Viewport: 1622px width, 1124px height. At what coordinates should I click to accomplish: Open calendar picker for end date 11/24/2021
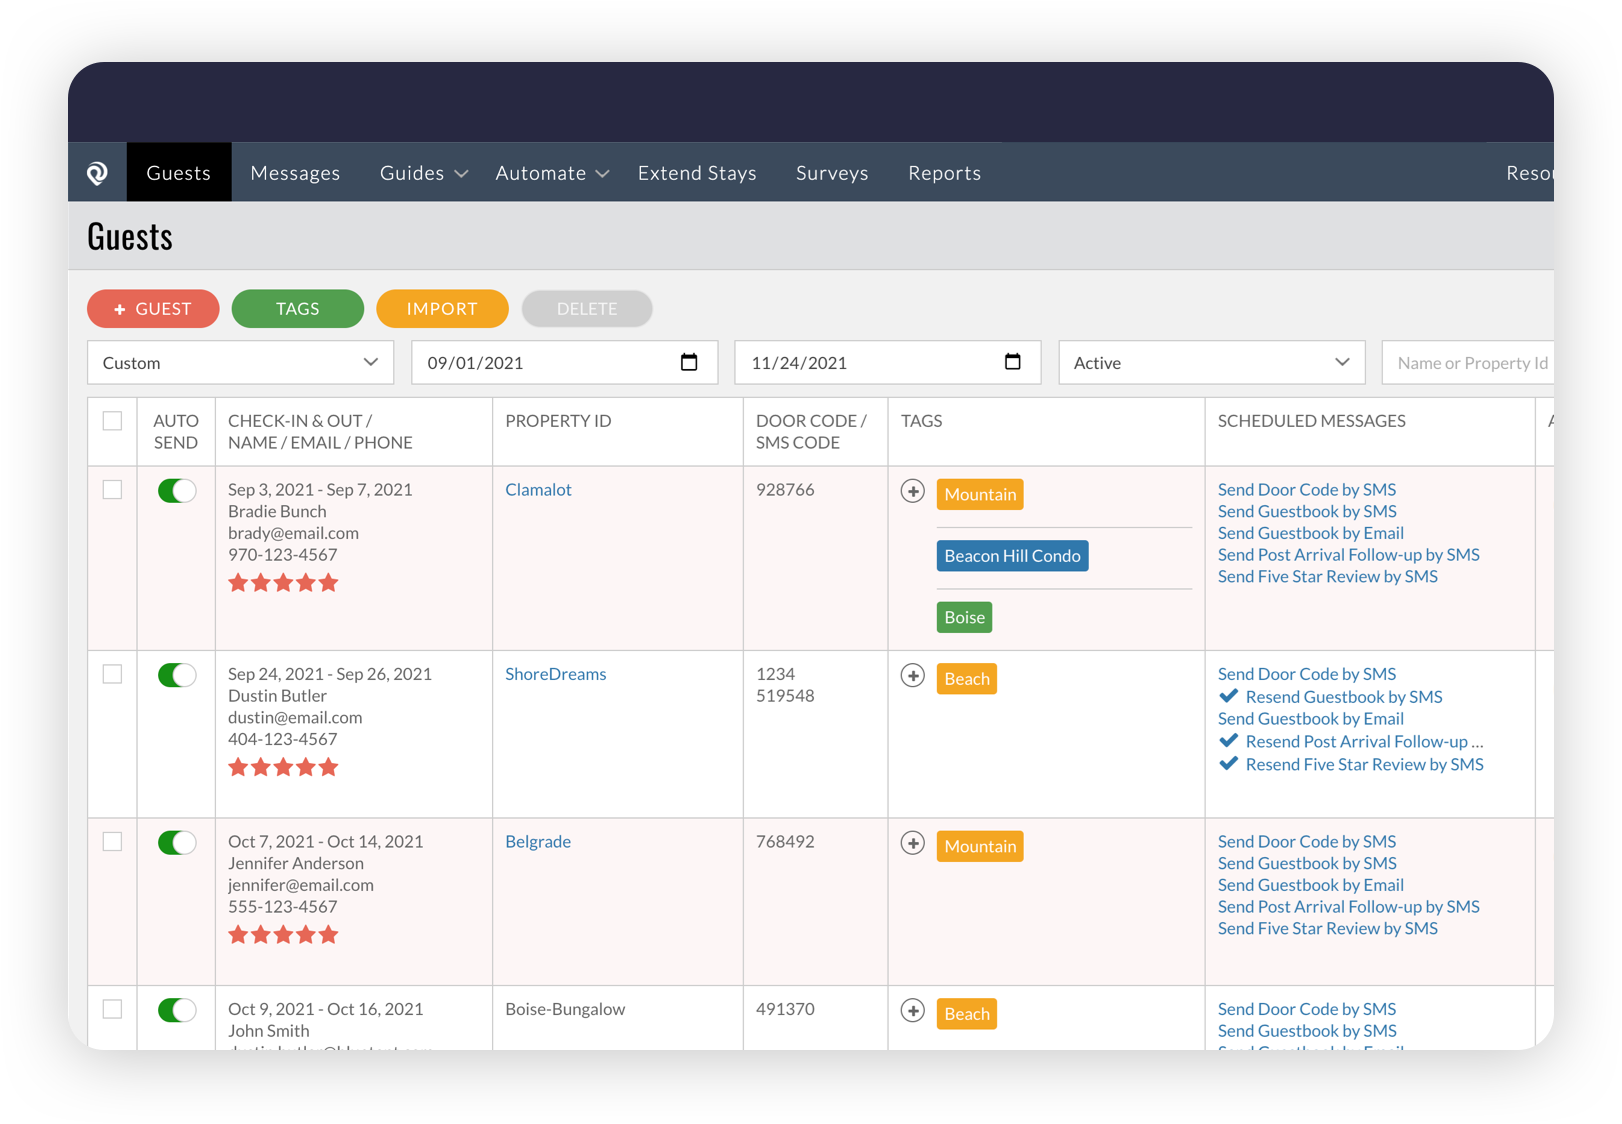pos(1012,362)
